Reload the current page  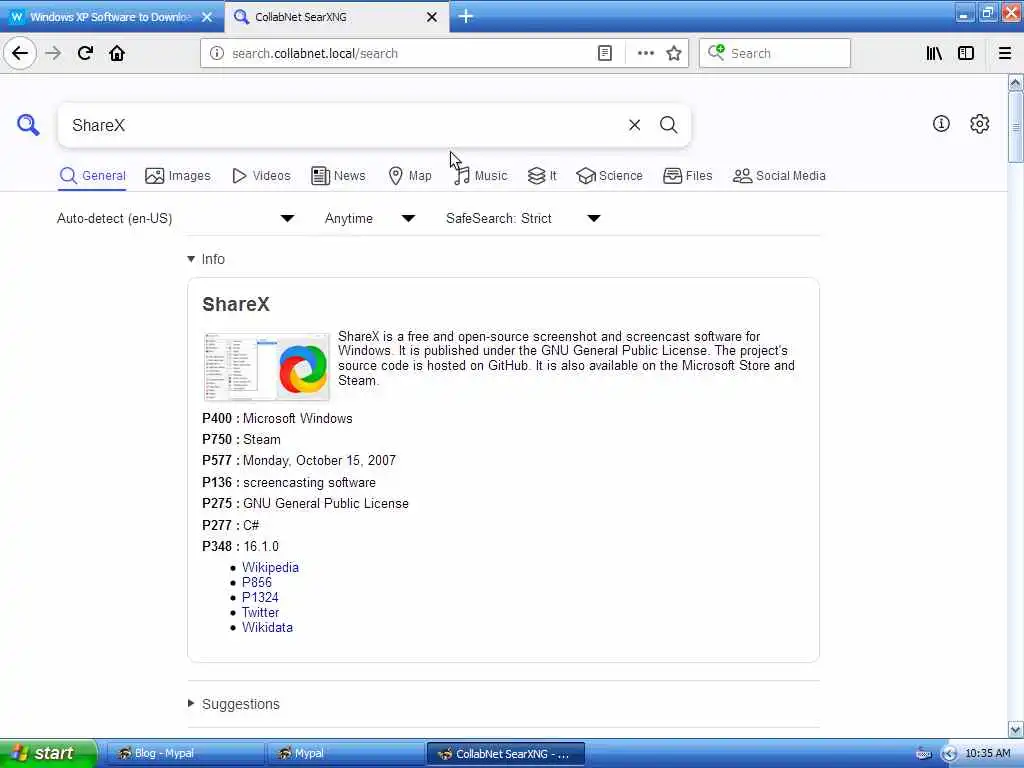pyautogui.click(x=86, y=53)
